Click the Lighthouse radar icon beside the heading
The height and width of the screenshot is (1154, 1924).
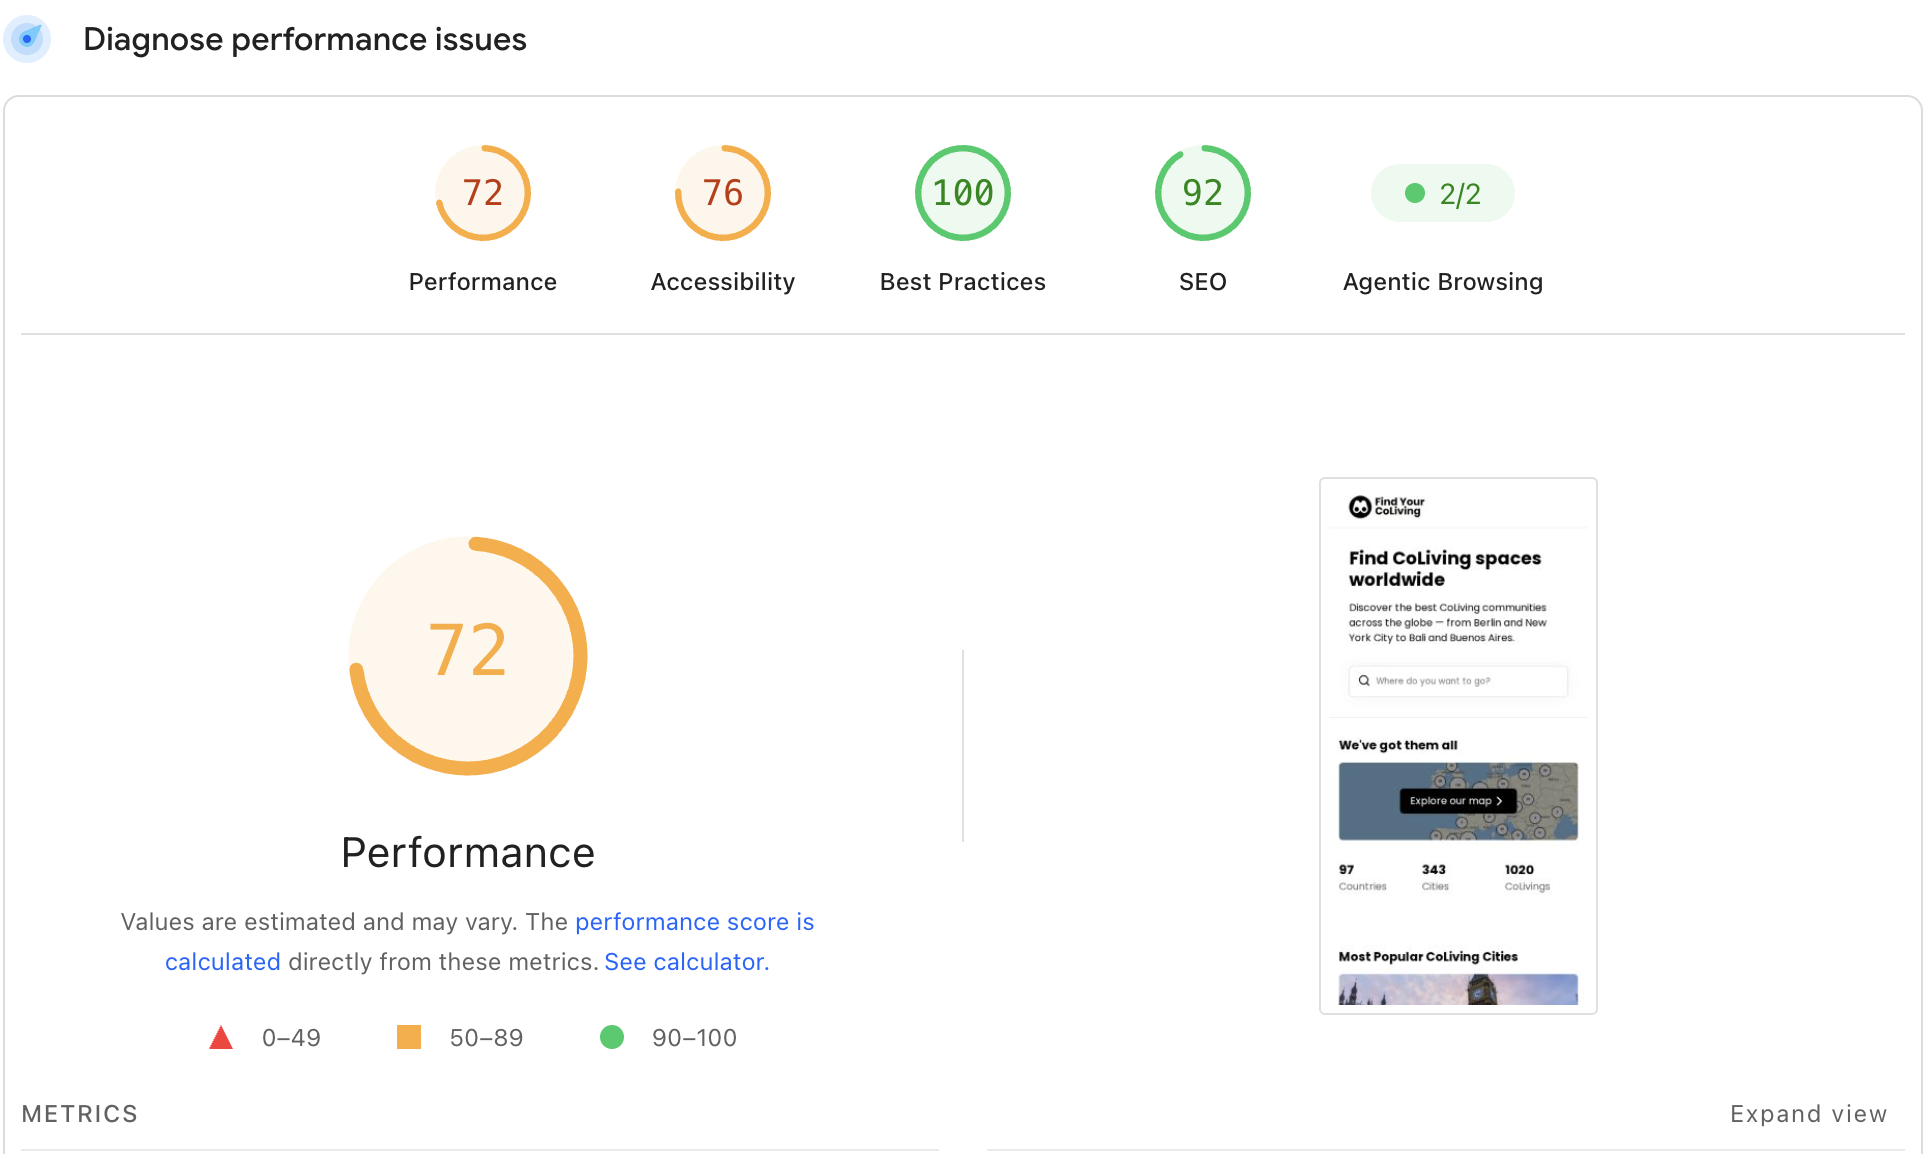[x=27, y=39]
